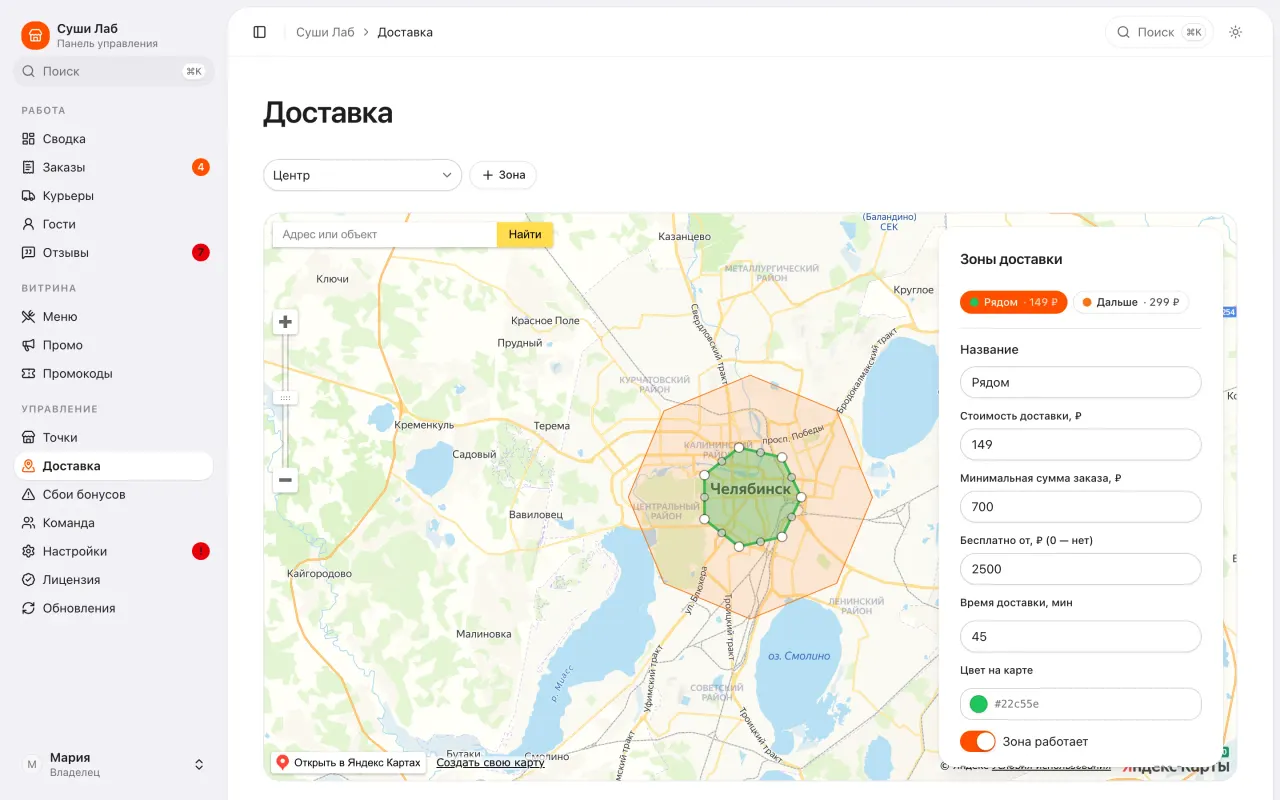
Task: Go to Курьеры page
Action: tap(113, 196)
